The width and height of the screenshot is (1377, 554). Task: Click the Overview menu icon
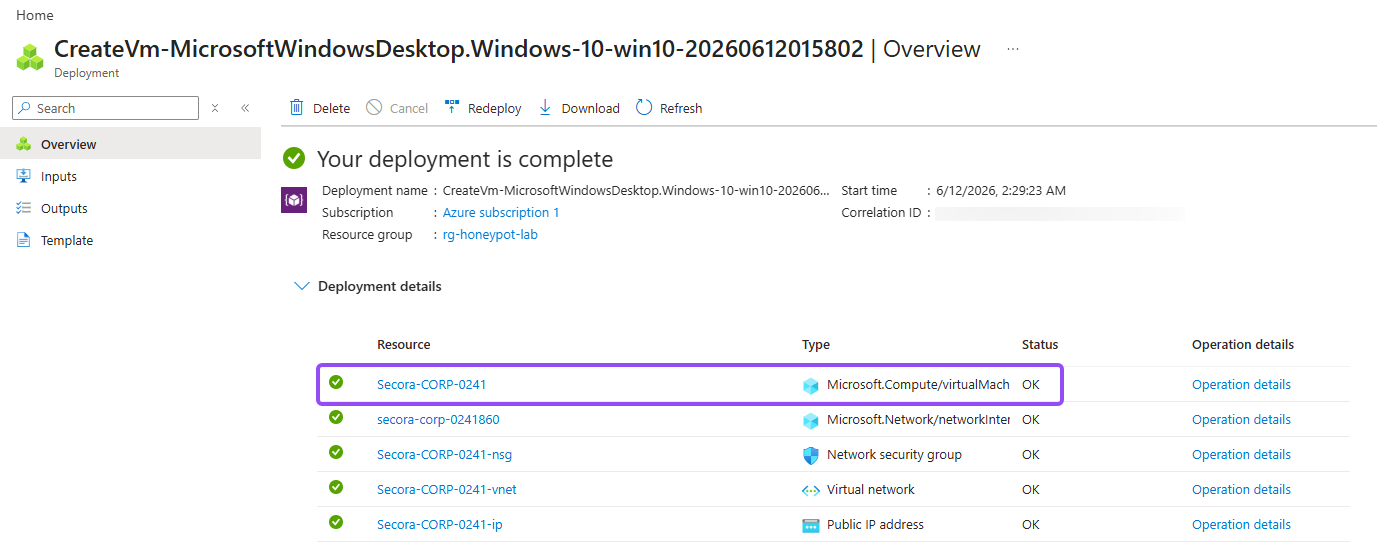(24, 144)
